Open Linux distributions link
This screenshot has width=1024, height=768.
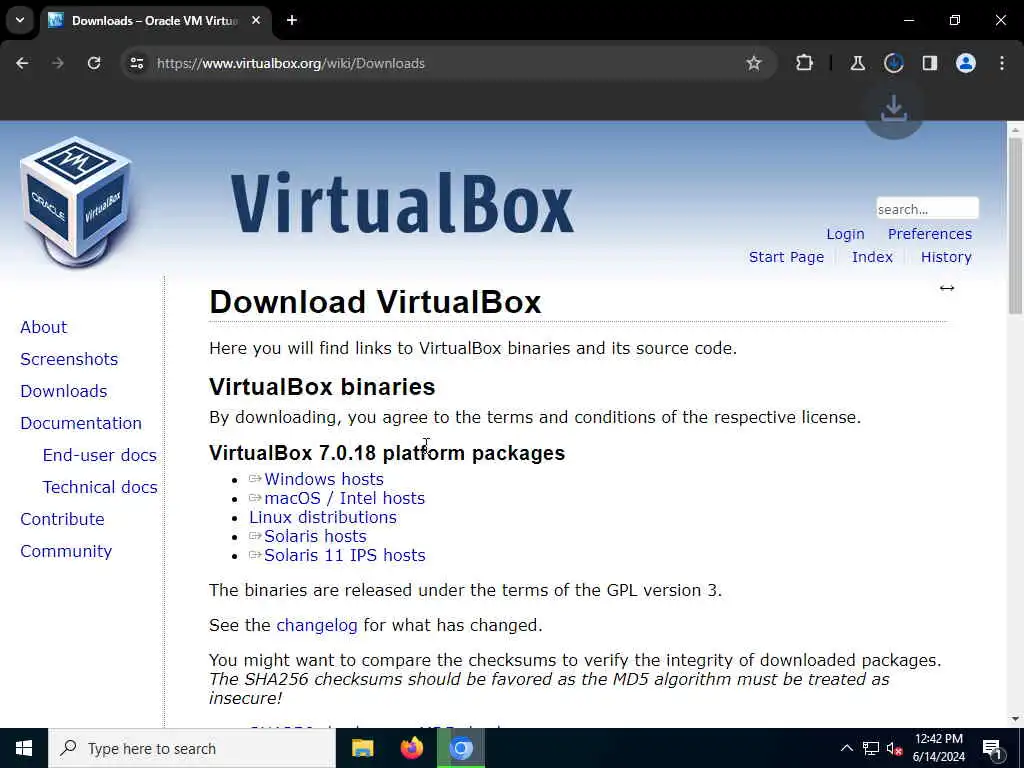[323, 517]
